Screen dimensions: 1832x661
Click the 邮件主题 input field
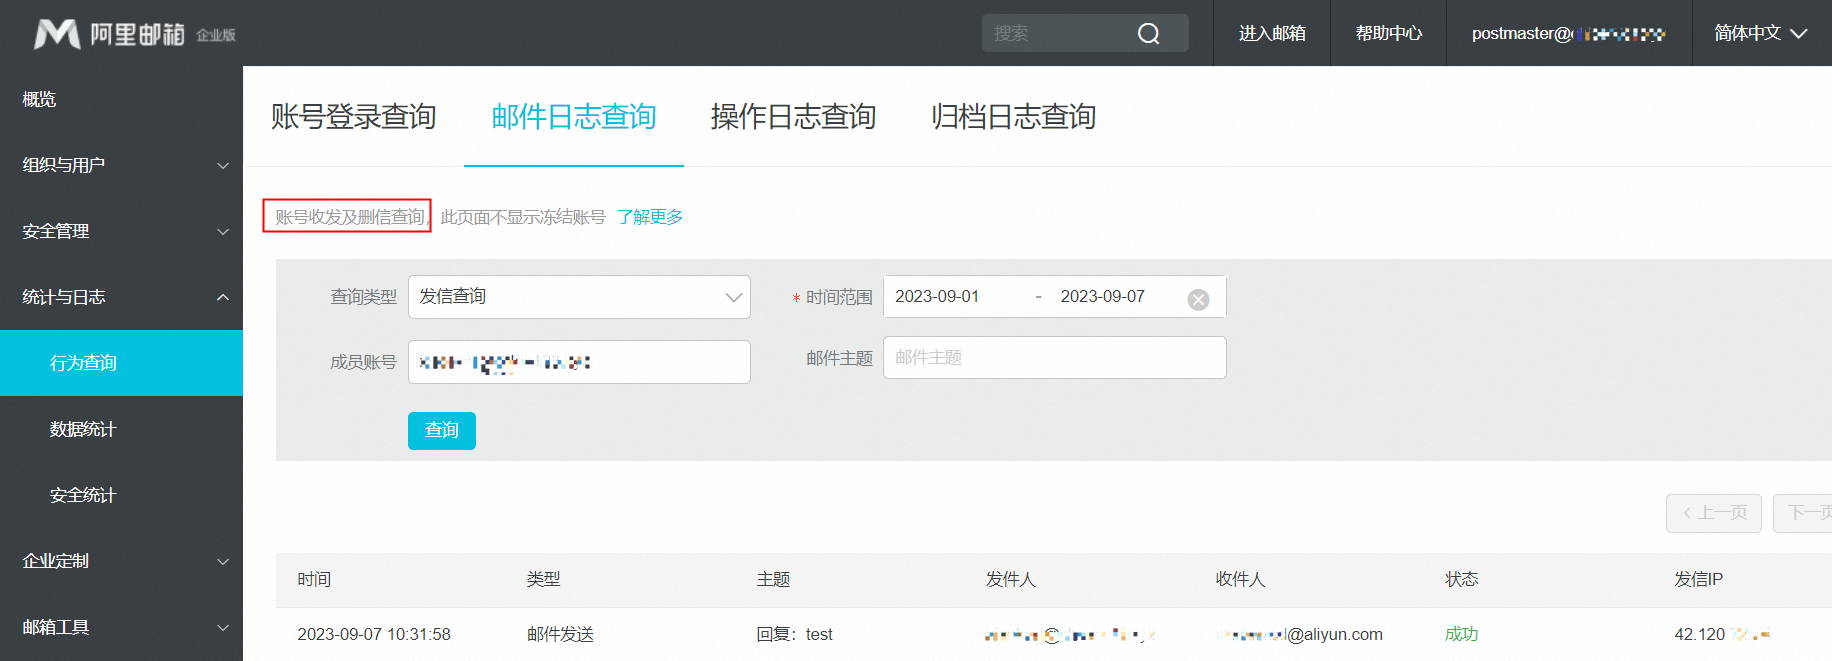1054,358
